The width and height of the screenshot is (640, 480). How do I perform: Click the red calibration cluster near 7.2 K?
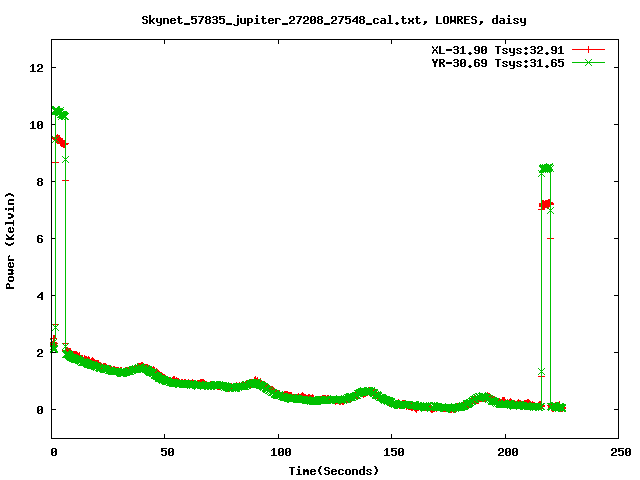[x=546, y=204]
